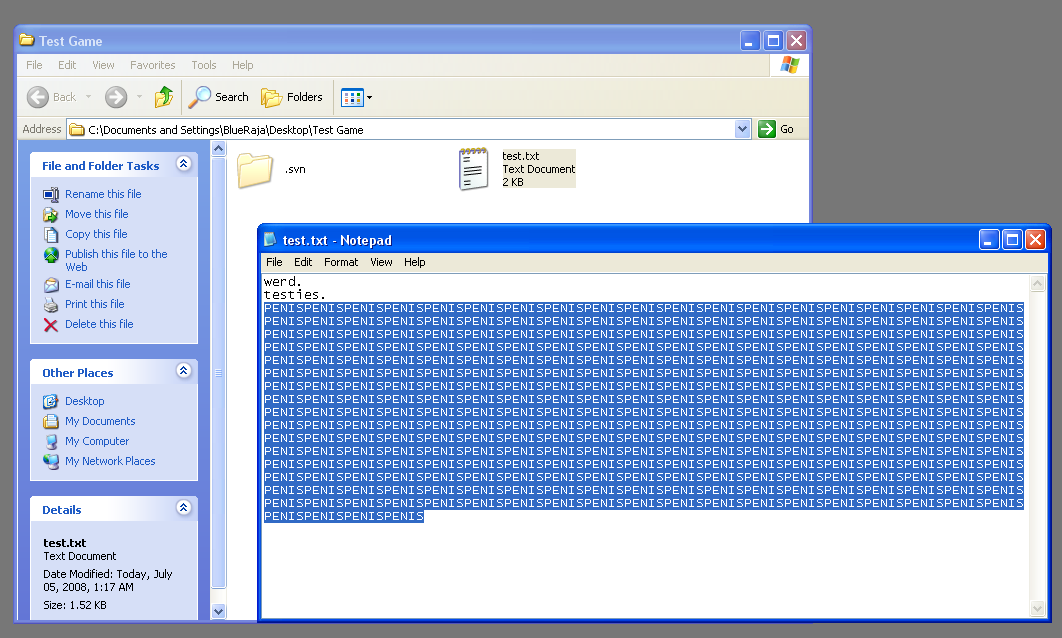Click Copy this file link
The image size is (1062, 638).
point(96,234)
